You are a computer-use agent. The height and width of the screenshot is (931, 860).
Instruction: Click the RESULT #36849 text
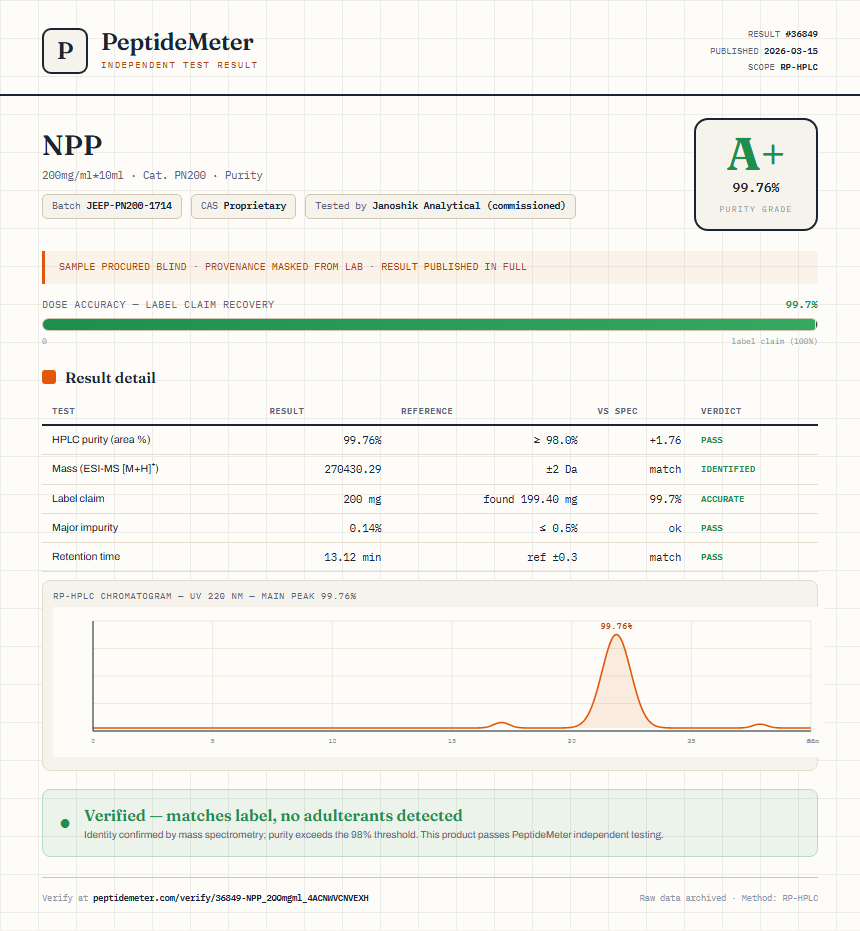tap(783, 34)
